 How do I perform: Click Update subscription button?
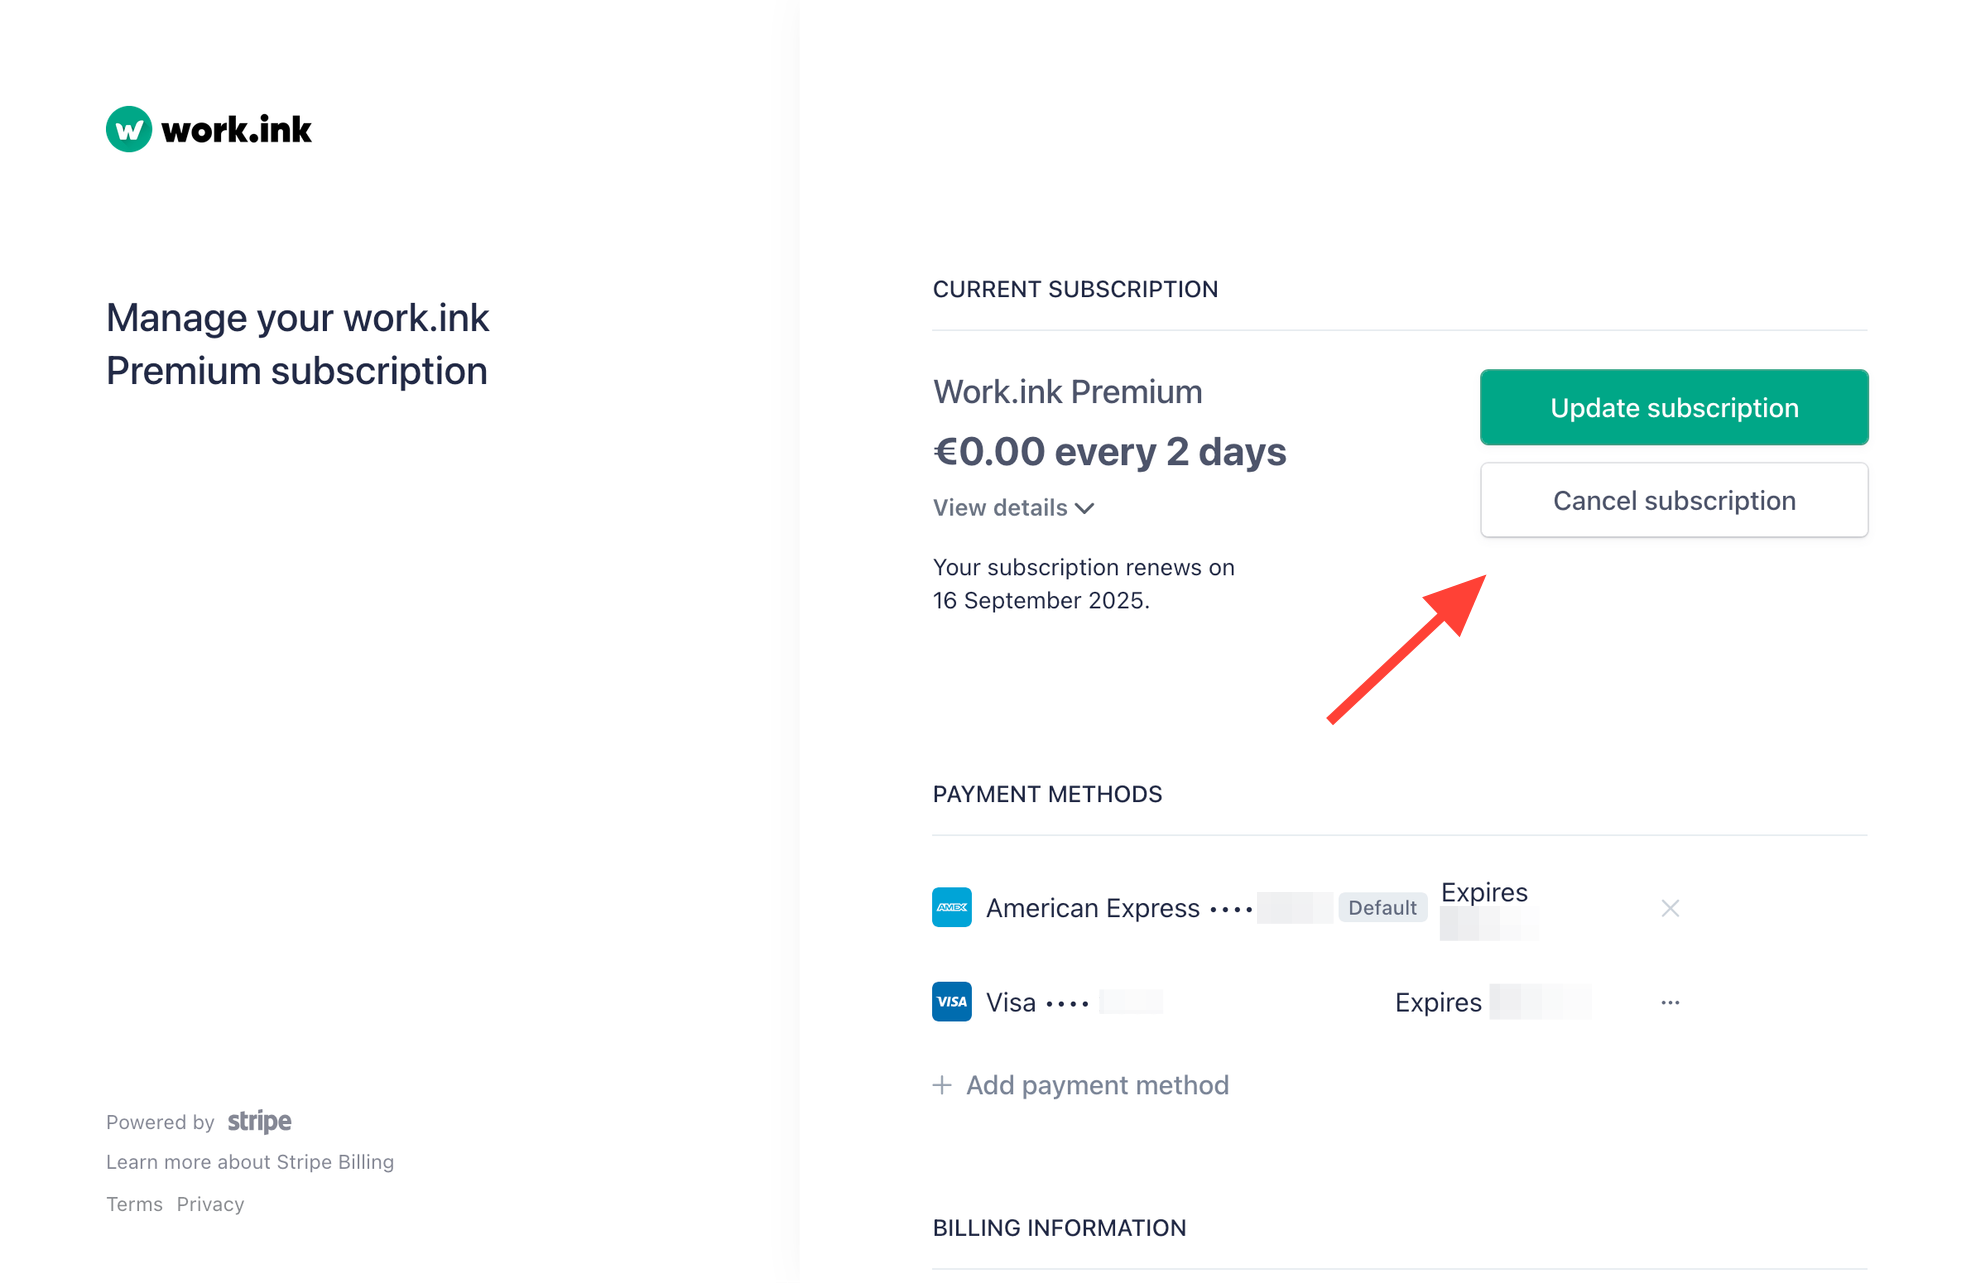pos(1674,407)
